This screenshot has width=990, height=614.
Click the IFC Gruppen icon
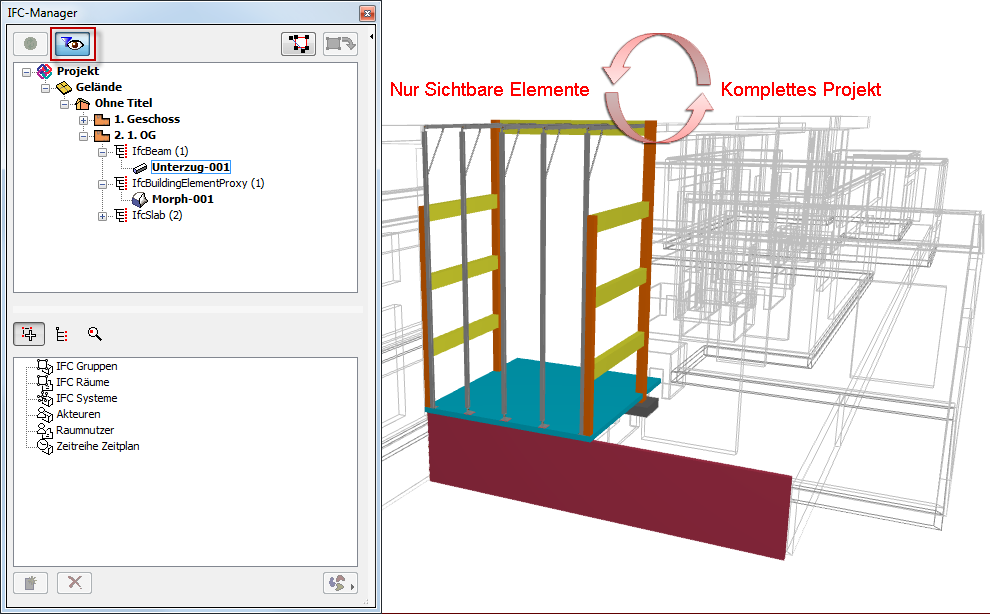pyautogui.click(x=45, y=366)
